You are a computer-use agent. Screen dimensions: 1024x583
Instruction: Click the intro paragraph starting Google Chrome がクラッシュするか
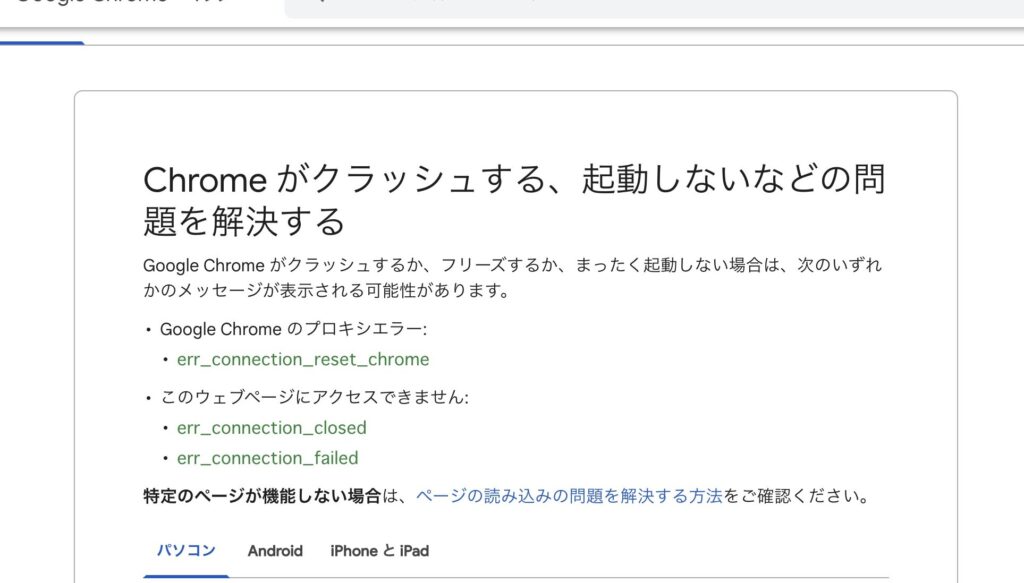coord(512,266)
